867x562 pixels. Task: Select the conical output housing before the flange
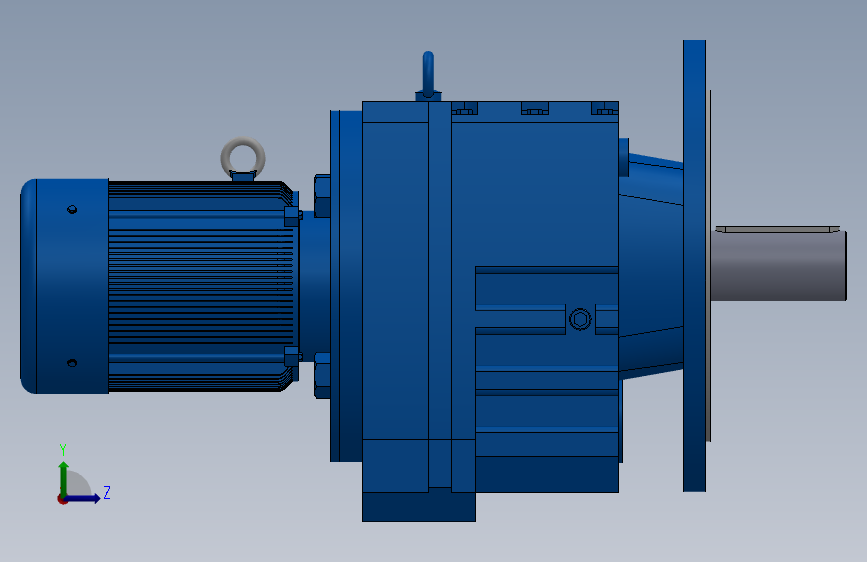(651, 266)
